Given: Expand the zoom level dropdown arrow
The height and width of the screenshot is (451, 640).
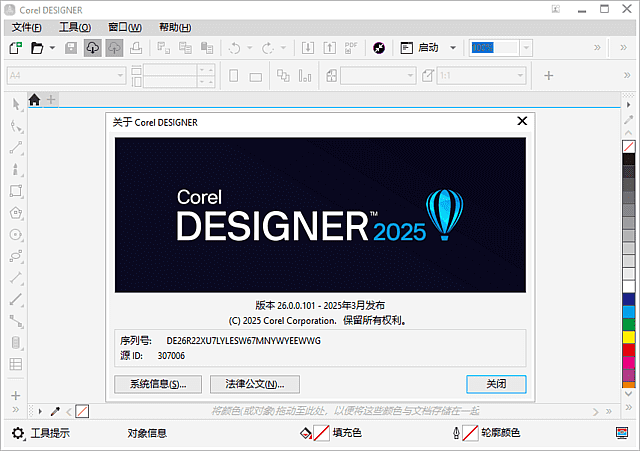Looking at the screenshot, I should coord(526,48).
